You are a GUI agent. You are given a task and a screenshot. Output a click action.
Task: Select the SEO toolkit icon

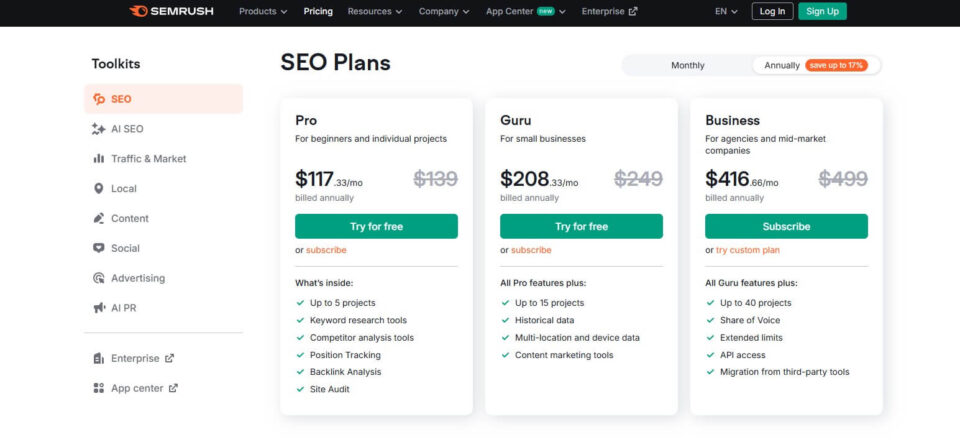click(99, 99)
